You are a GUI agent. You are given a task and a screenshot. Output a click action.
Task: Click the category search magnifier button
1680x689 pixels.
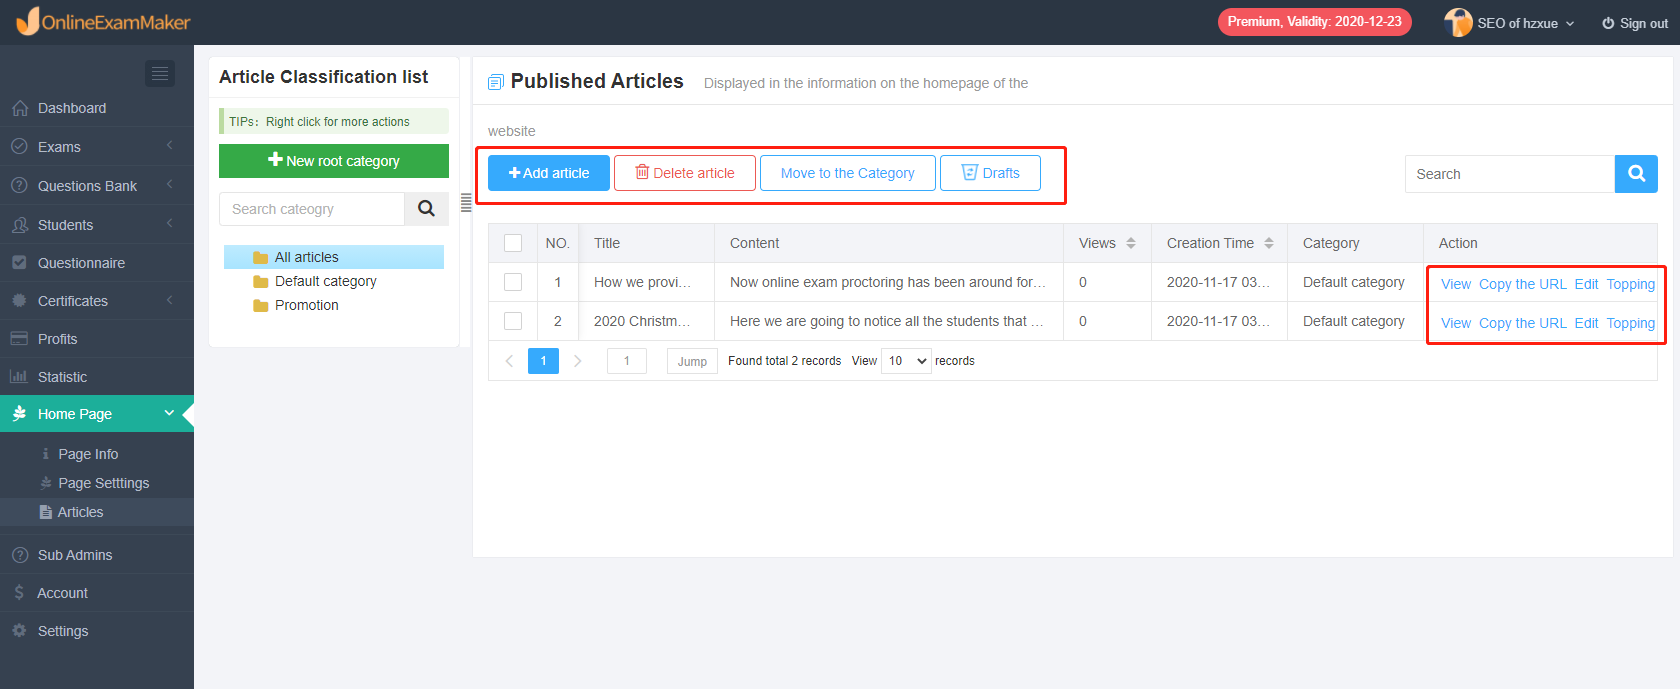427,209
